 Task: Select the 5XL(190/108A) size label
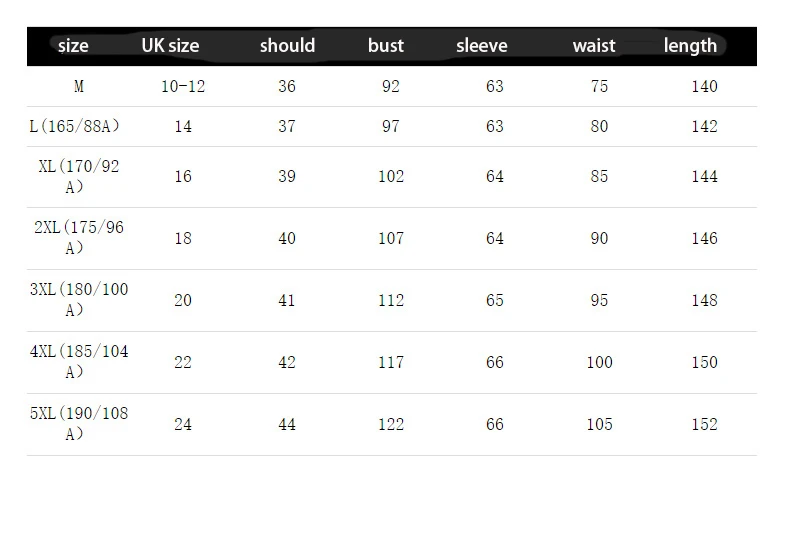click(x=79, y=423)
